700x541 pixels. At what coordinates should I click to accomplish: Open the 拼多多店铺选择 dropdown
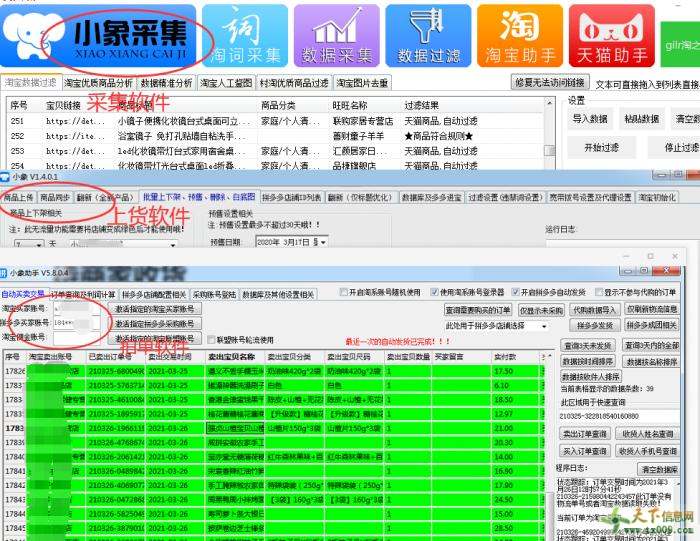[x=544, y=326]
